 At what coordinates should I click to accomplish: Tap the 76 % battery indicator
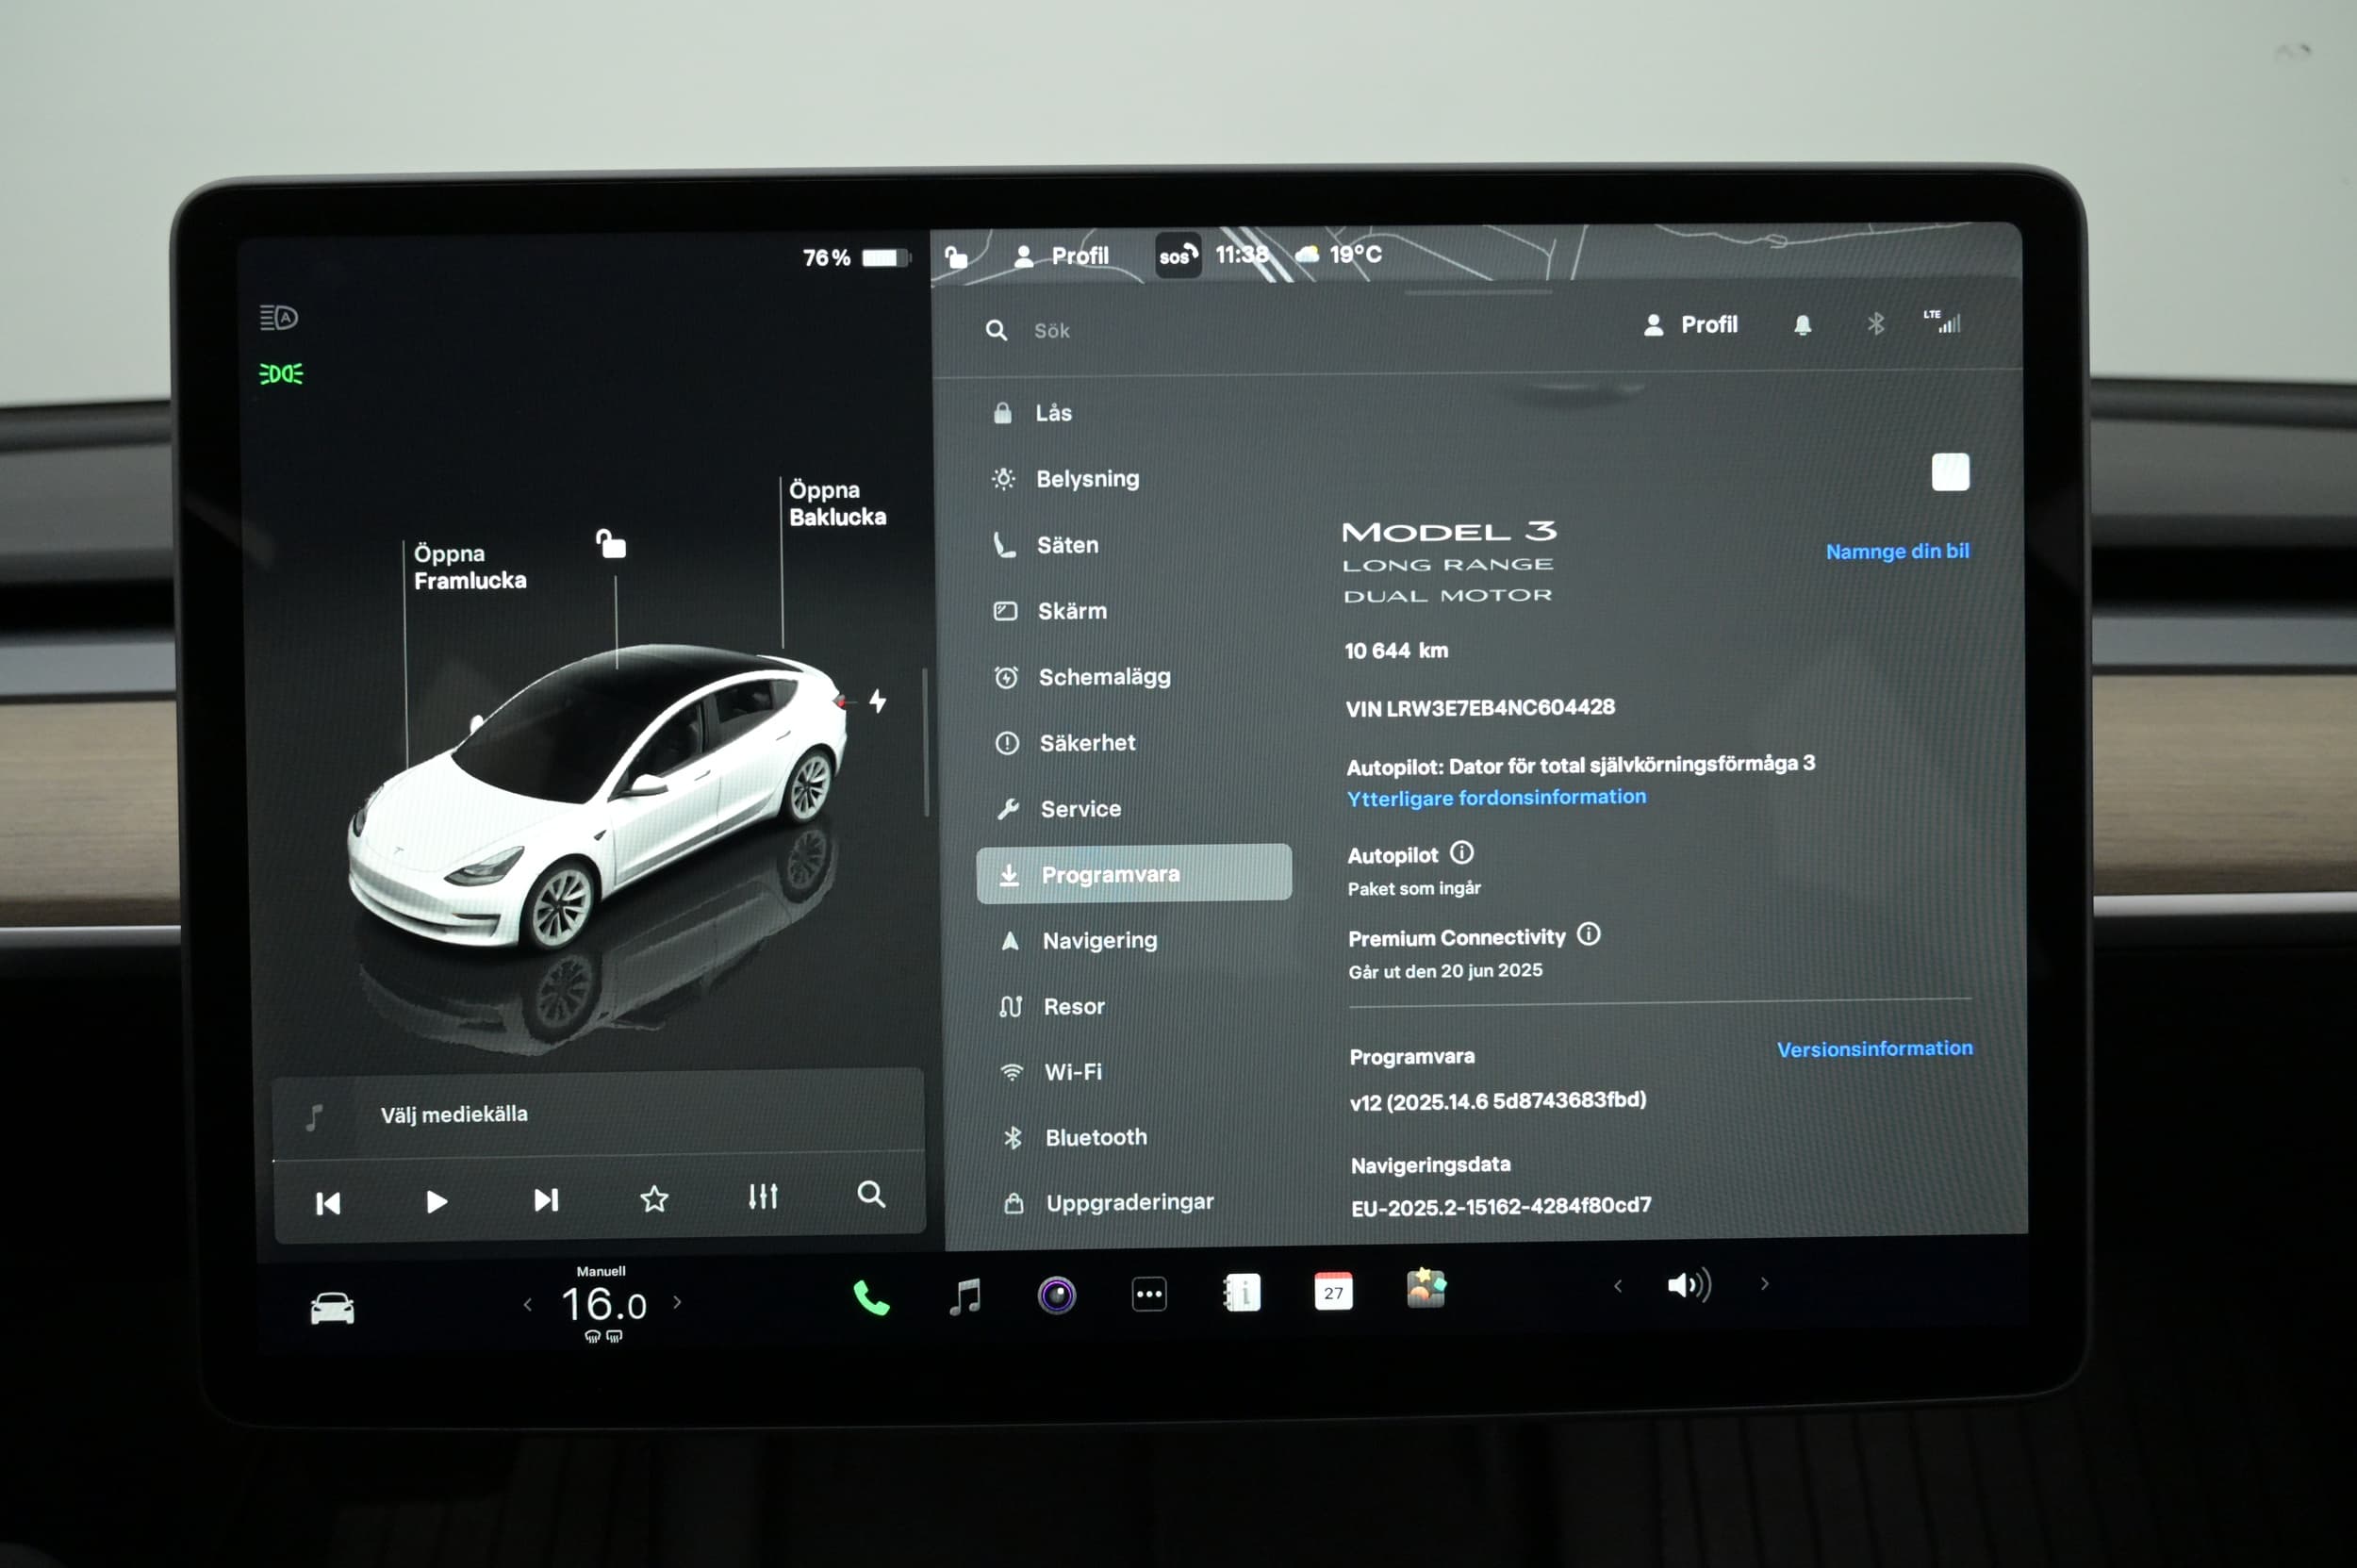[856, 258]
